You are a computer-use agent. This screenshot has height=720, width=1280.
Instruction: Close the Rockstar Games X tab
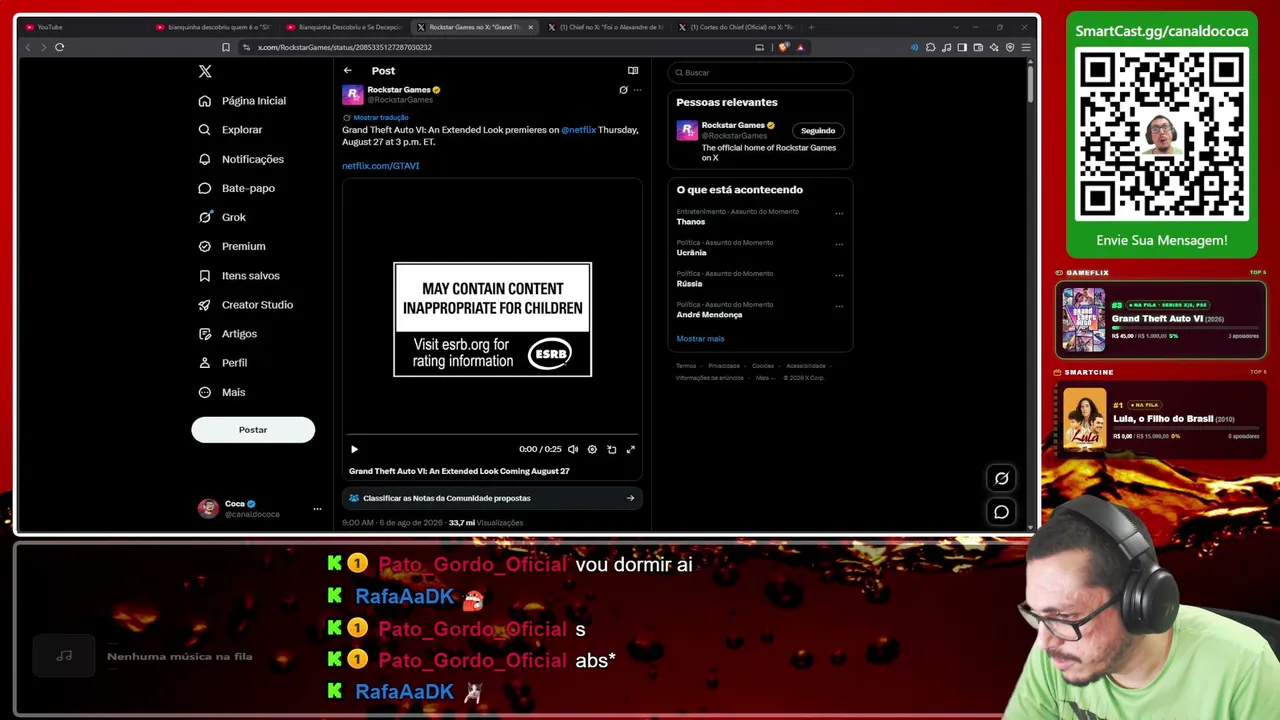(531, 27)
